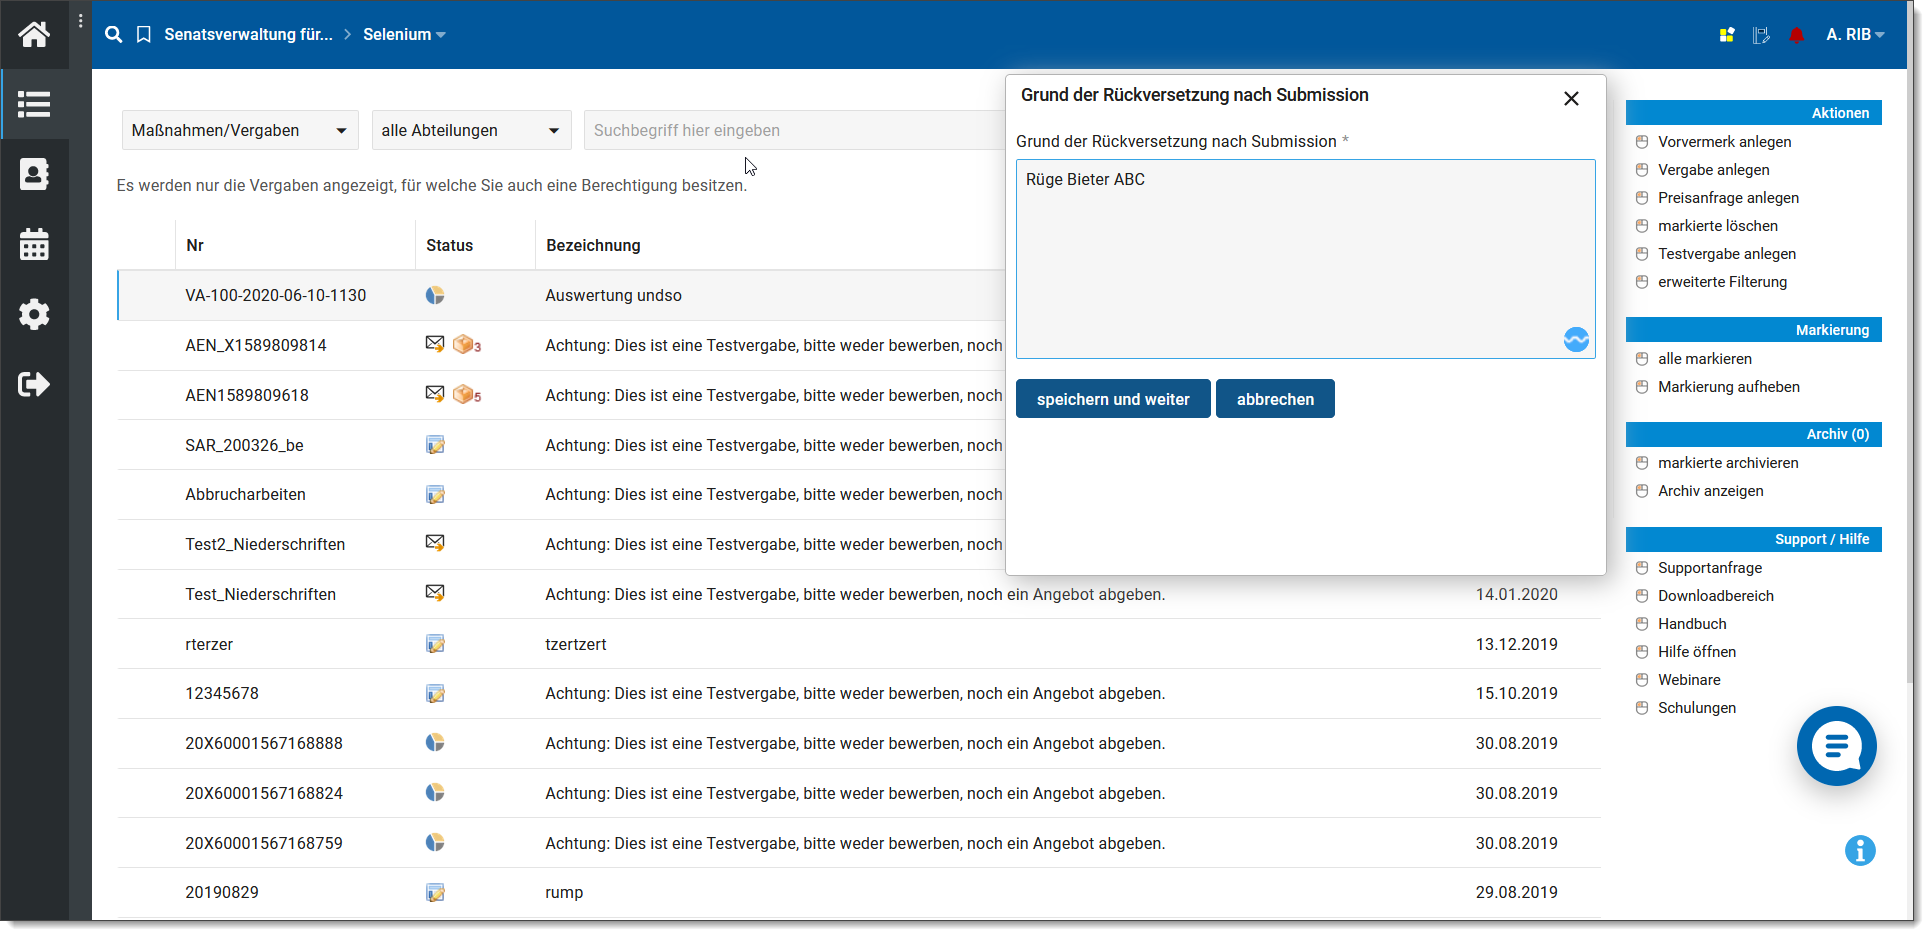The height and width of the screenshot is (936, 1929).
Task: Click status icon of SAR_200326_be
Action: tap(435, 445)
